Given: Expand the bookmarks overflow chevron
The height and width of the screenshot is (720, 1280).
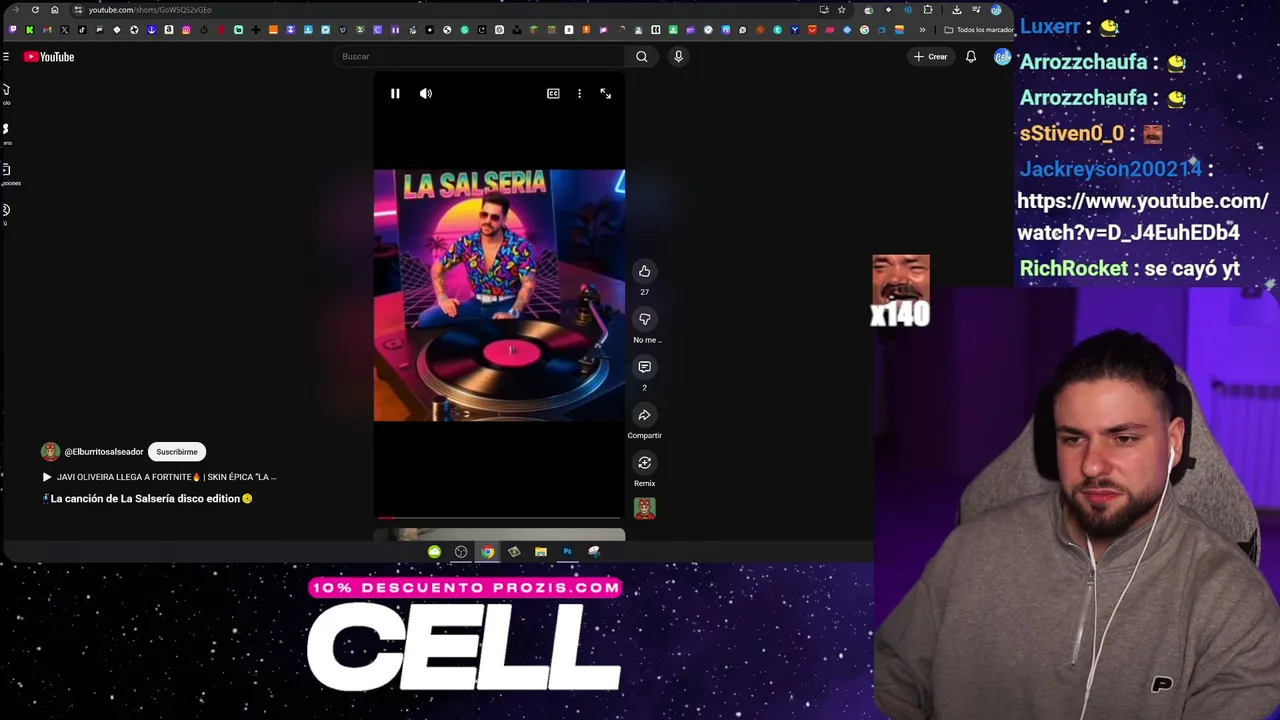Looking at the screenshot, I should pyautogui.click(x=922, y=30).
